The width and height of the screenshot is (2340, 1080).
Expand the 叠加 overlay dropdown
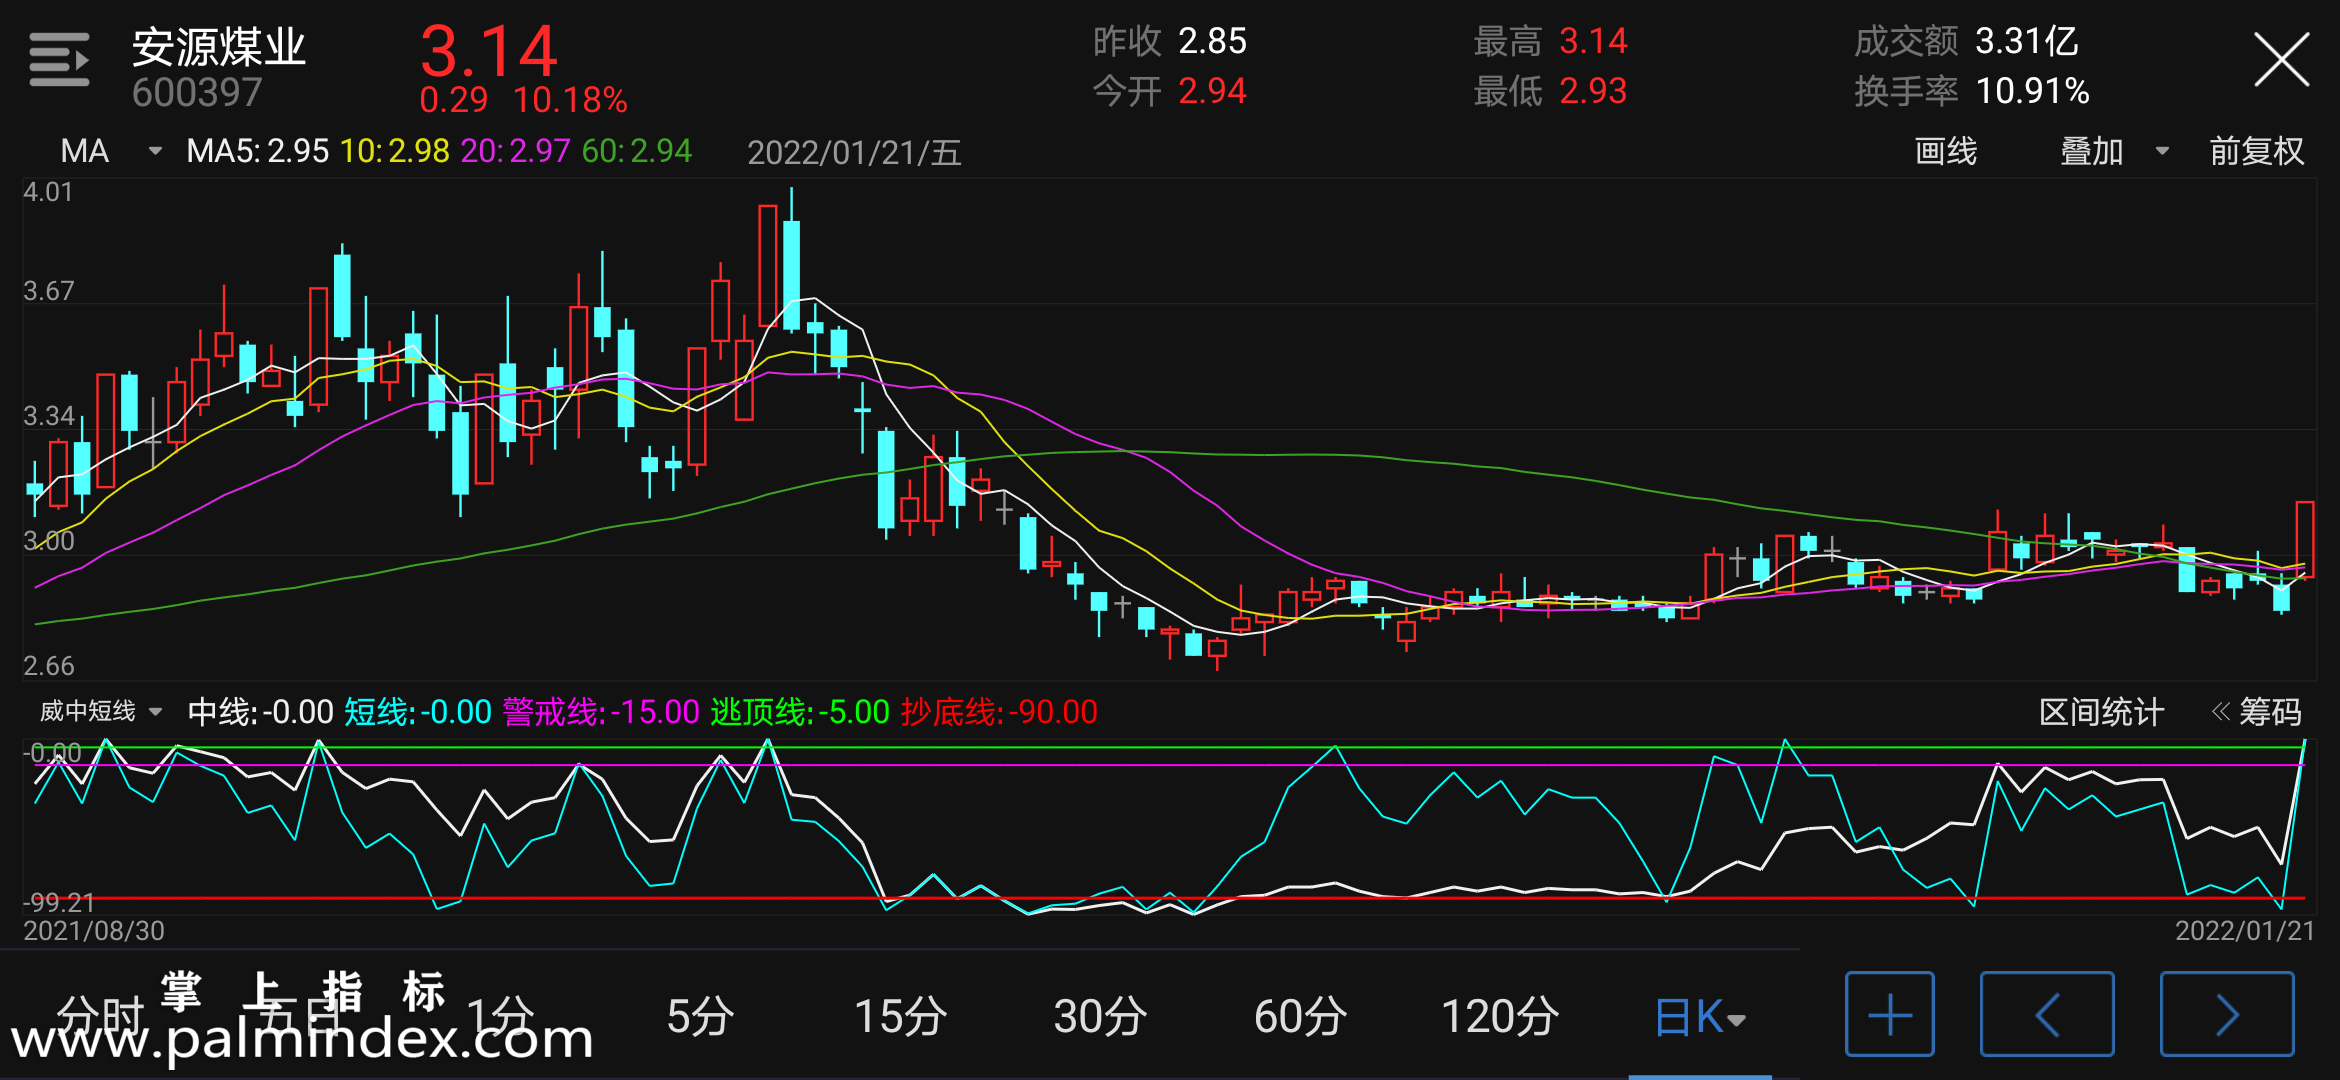pyautogui.click(x=2115, y=151)
